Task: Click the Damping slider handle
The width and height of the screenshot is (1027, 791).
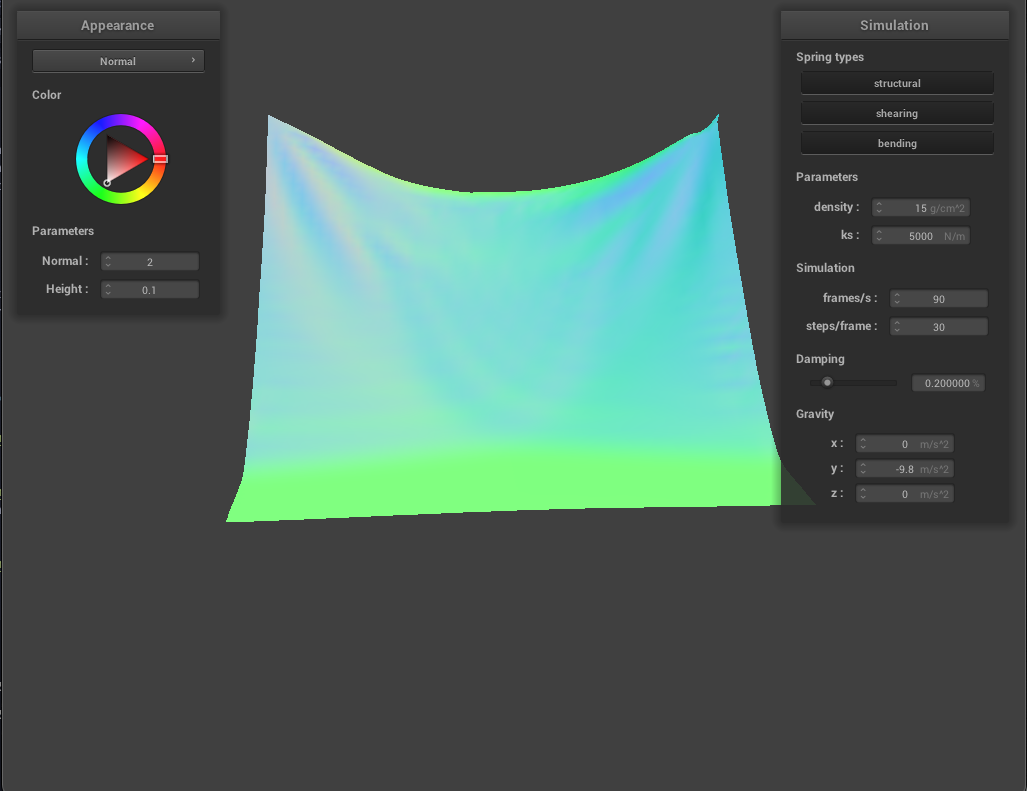Action: 827,382
